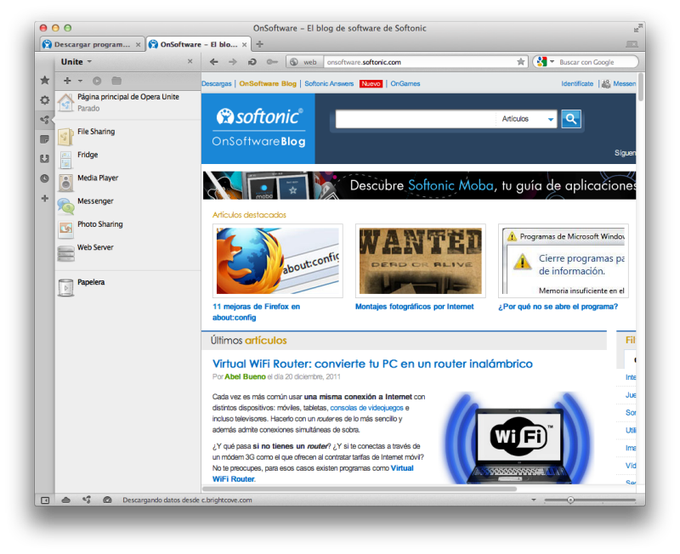Open the Articulos search category dropdown

click(526, 119)
